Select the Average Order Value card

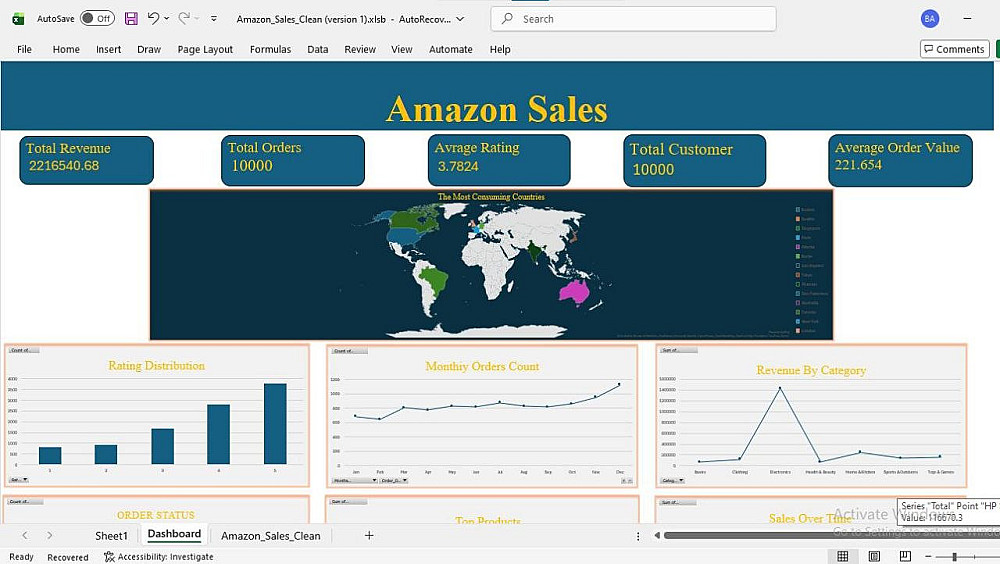[901, 160]
